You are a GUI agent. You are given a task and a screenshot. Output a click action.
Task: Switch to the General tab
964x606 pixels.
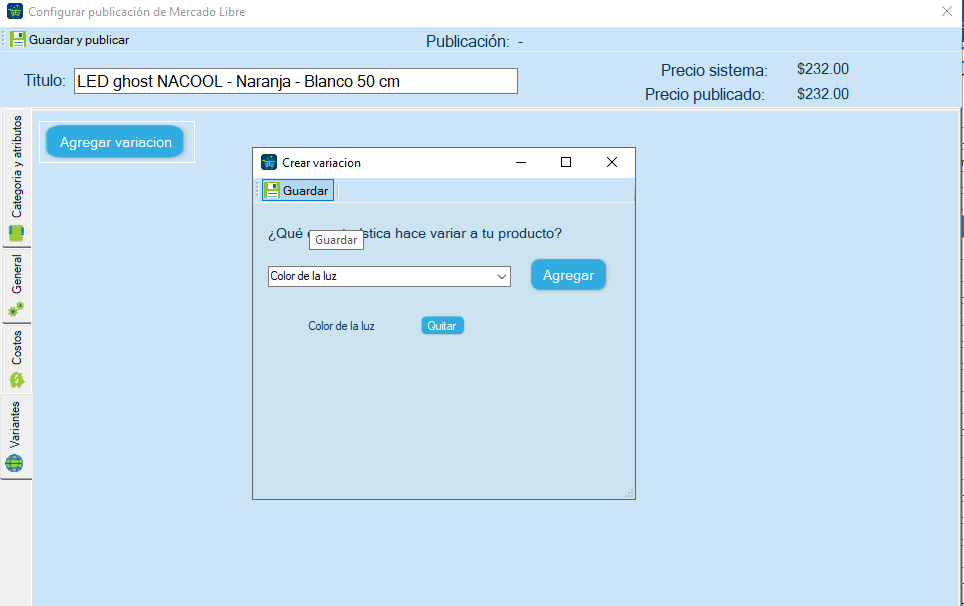click(x=17, y=286)
